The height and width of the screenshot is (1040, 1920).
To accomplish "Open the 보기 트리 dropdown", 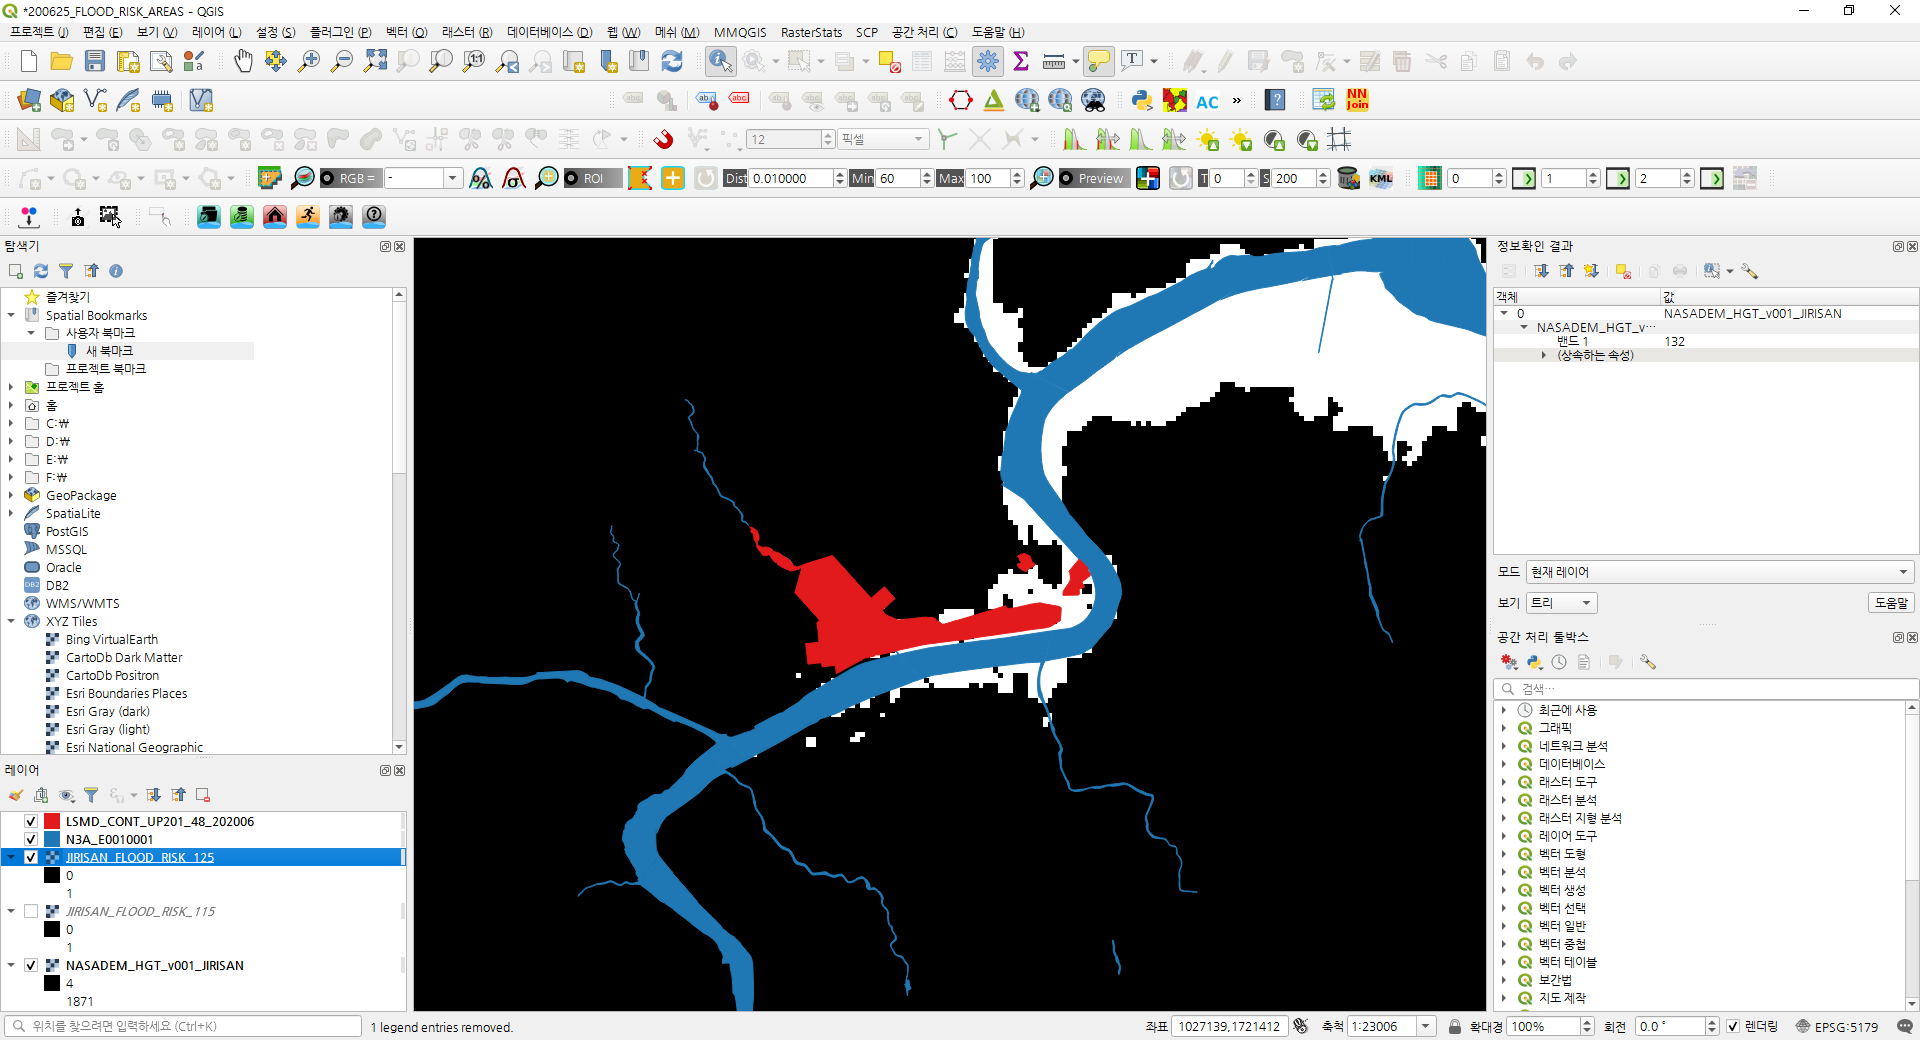I will coord(1562,603).
